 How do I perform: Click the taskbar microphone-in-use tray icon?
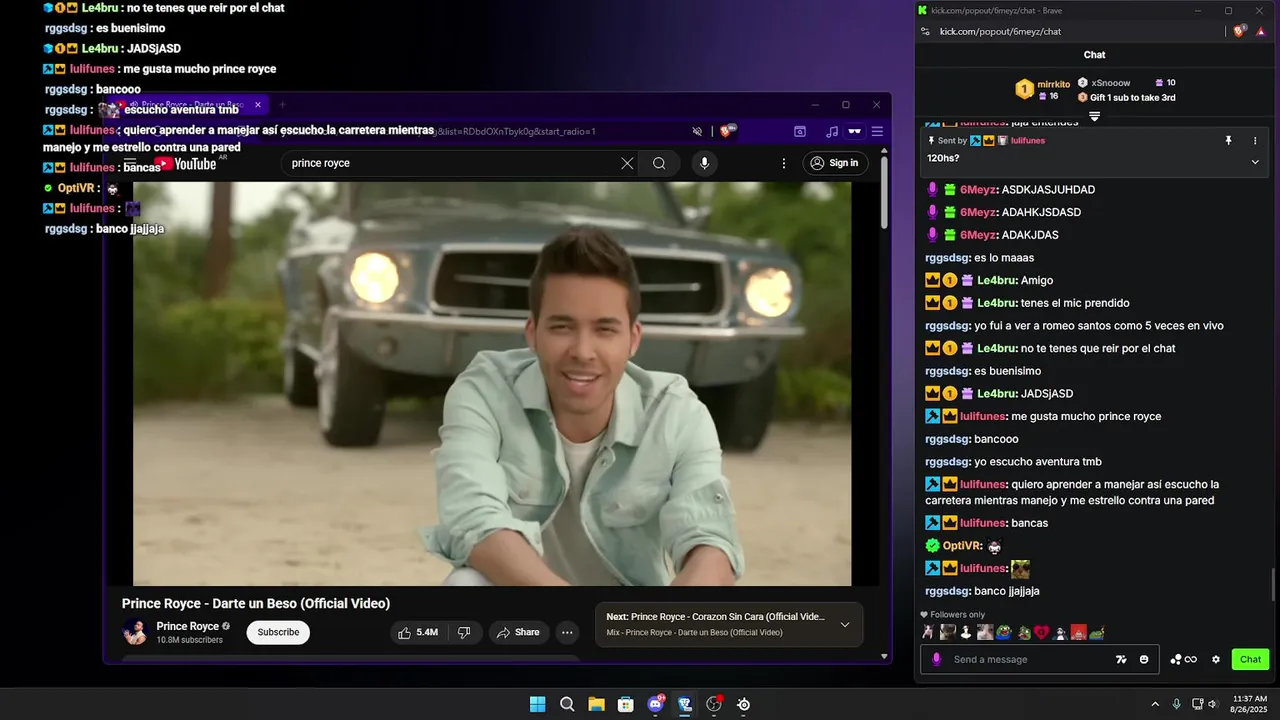(1177, 704)
